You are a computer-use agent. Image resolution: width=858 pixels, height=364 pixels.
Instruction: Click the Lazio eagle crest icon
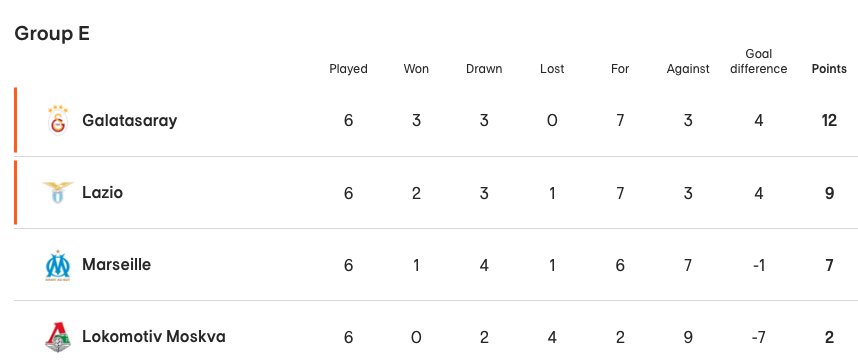tap(58, 193)
